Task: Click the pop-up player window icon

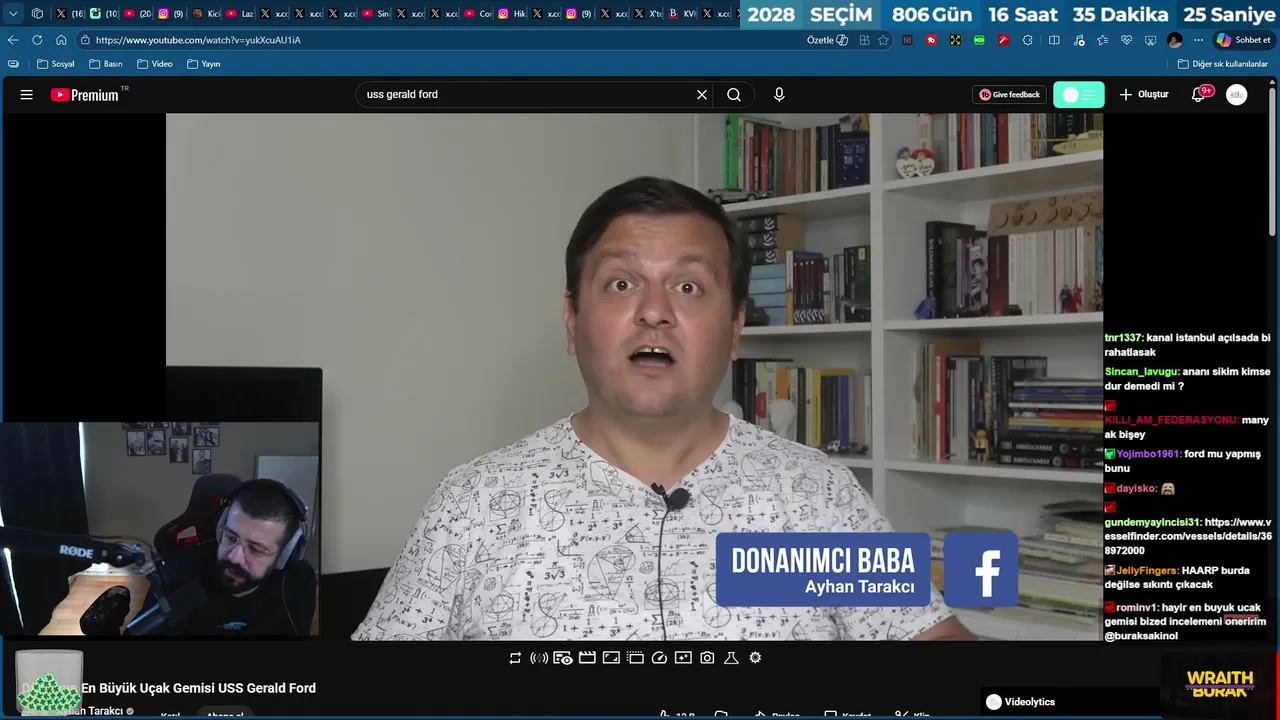Action: pyautogui.click(x=635, y=658)
